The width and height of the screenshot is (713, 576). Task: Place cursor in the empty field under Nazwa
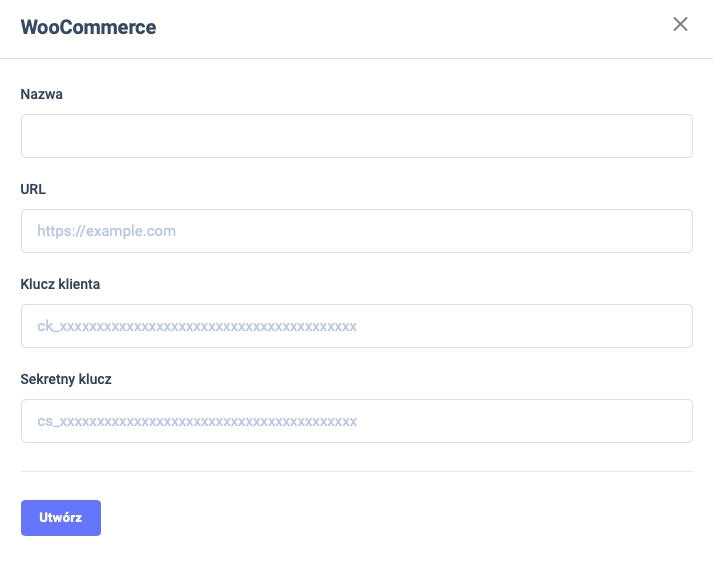click(356, 136)
